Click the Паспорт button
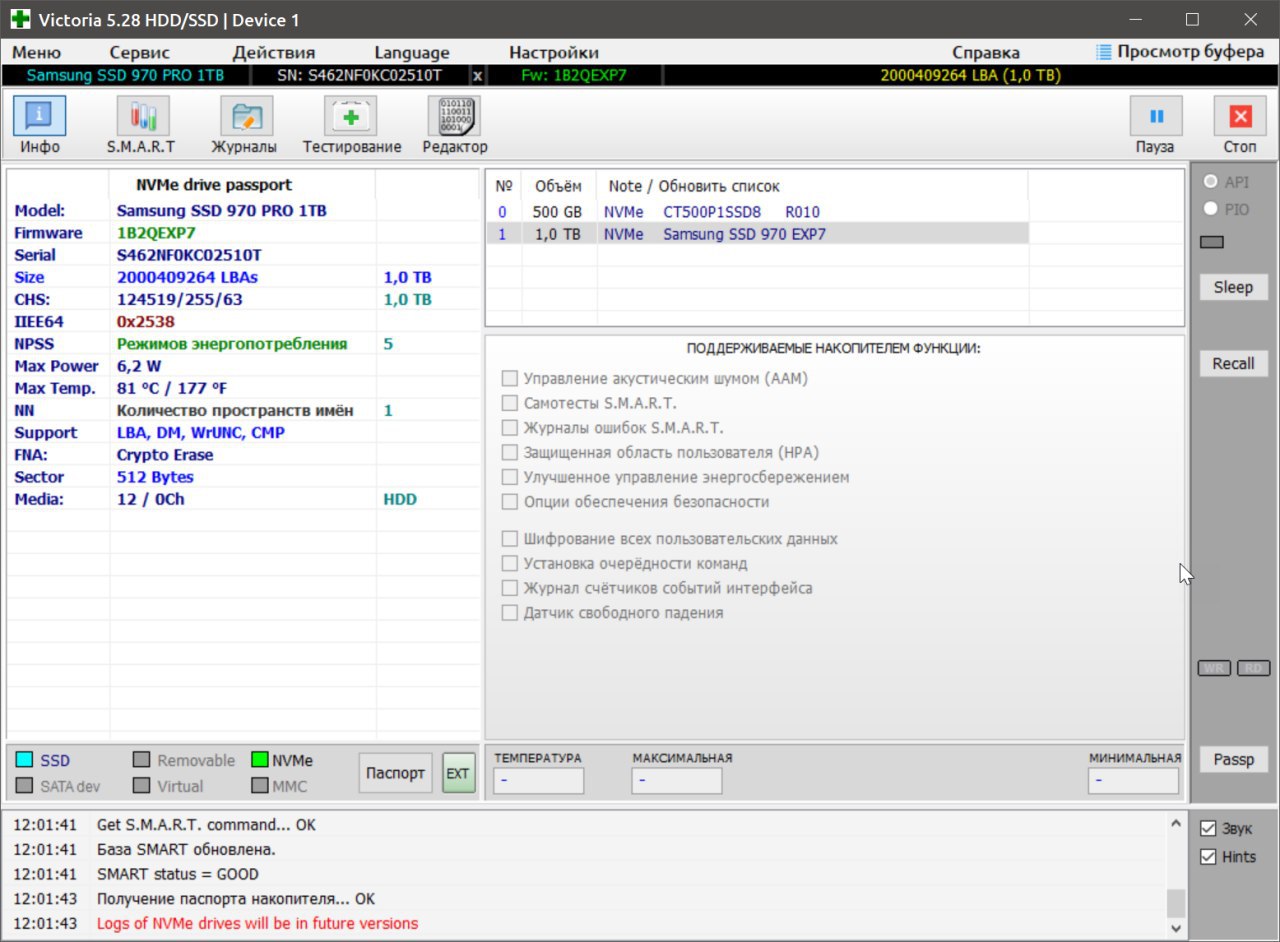Viewport: 1280px width, 942px height. (x=395, y=773)
